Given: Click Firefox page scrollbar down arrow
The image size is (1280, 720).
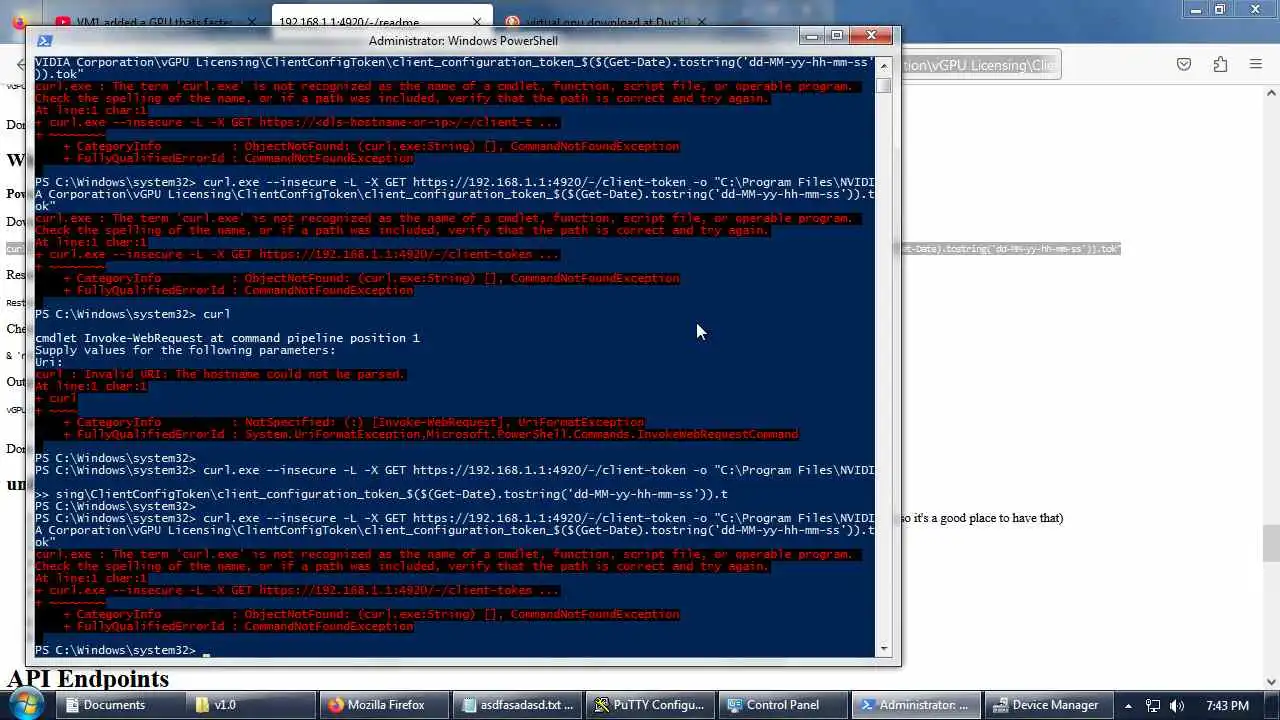Looking at the screenshot, I should [x=1271, y=682].
